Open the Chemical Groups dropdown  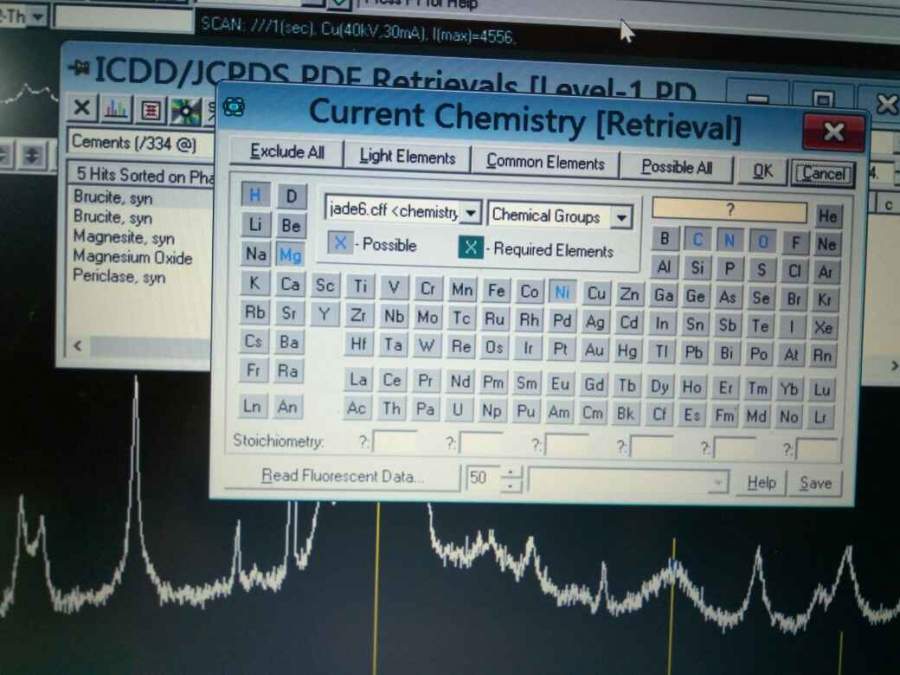[620, 218]
